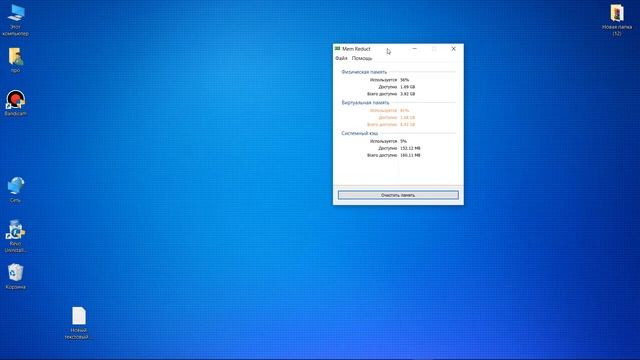Select the про folder desktop icon
Image resolution: width=640 pixels, height=360 pixels.
[16, 60]
